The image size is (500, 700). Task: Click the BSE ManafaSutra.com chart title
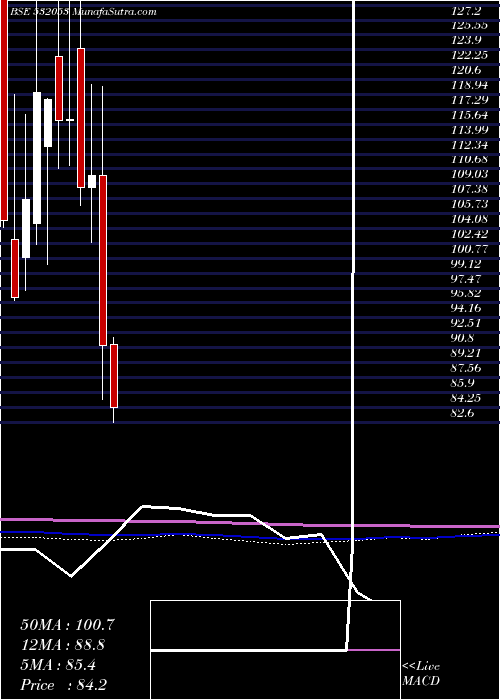tap(84, 12)
